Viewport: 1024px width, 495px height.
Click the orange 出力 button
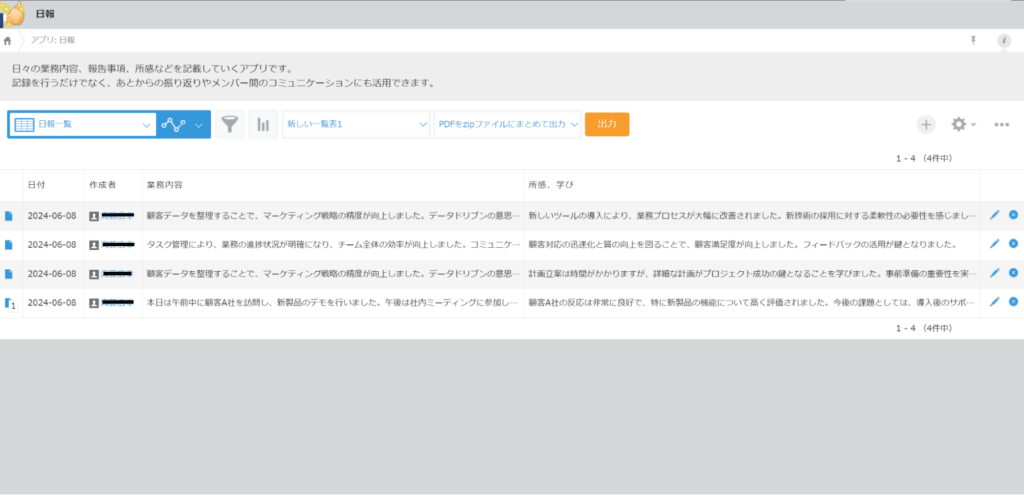tap(606, 124)
